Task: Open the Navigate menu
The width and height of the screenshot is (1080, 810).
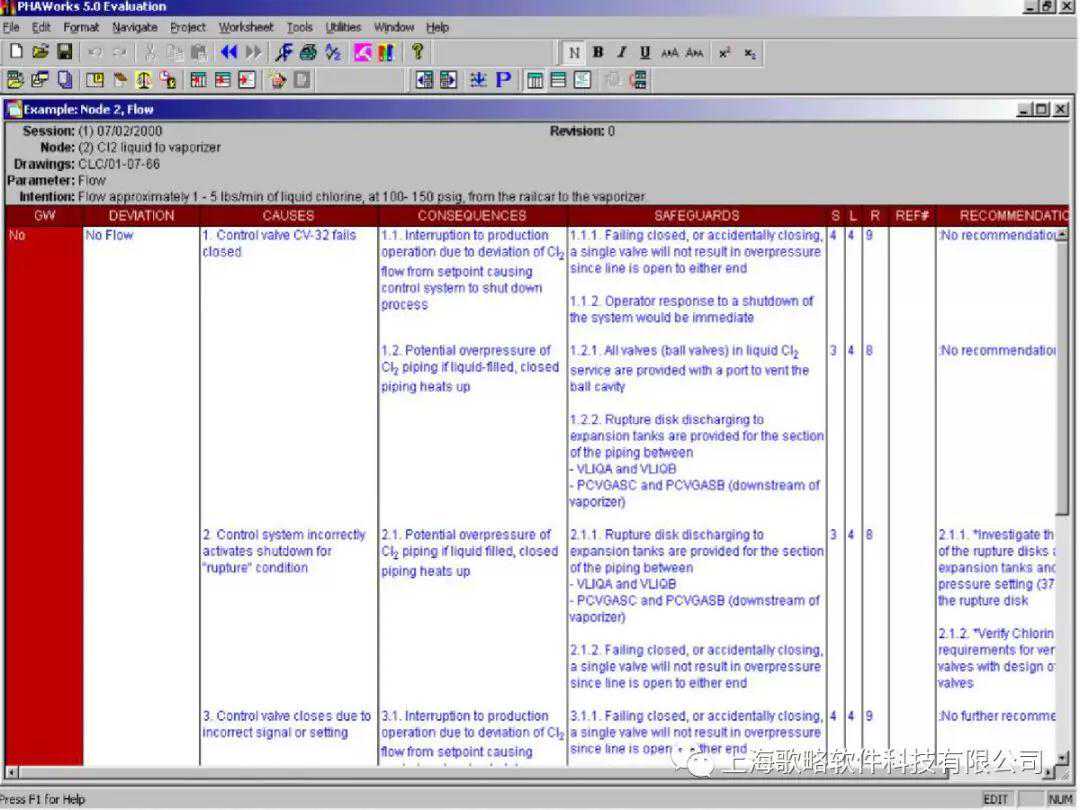Action: point(134,27)
